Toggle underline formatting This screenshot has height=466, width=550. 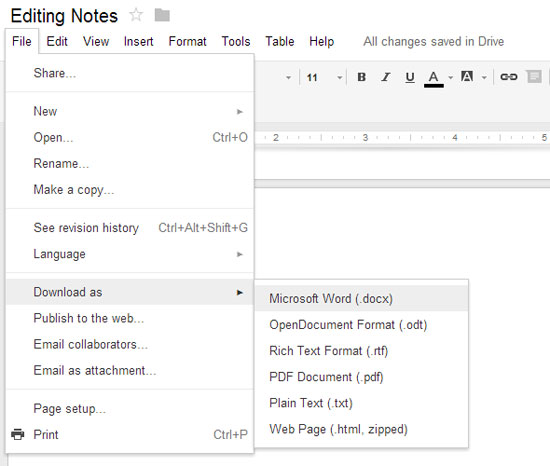(x=410, y=77)
